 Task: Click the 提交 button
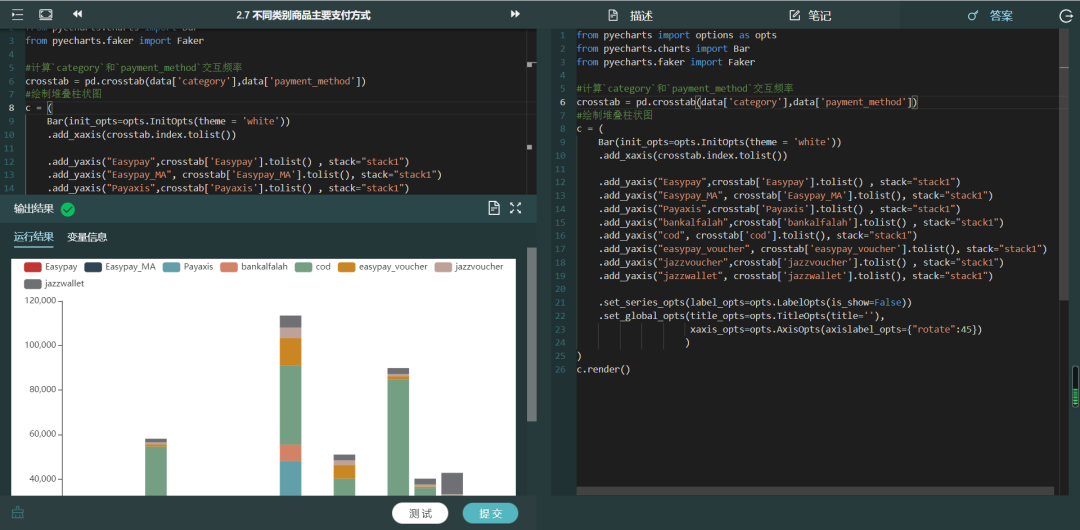[490, 513]
